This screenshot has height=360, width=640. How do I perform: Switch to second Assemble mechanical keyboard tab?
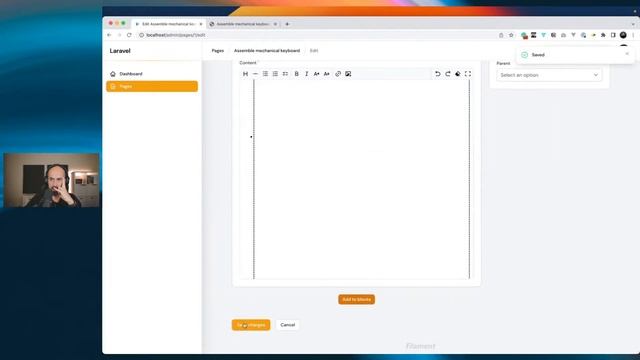243,24
